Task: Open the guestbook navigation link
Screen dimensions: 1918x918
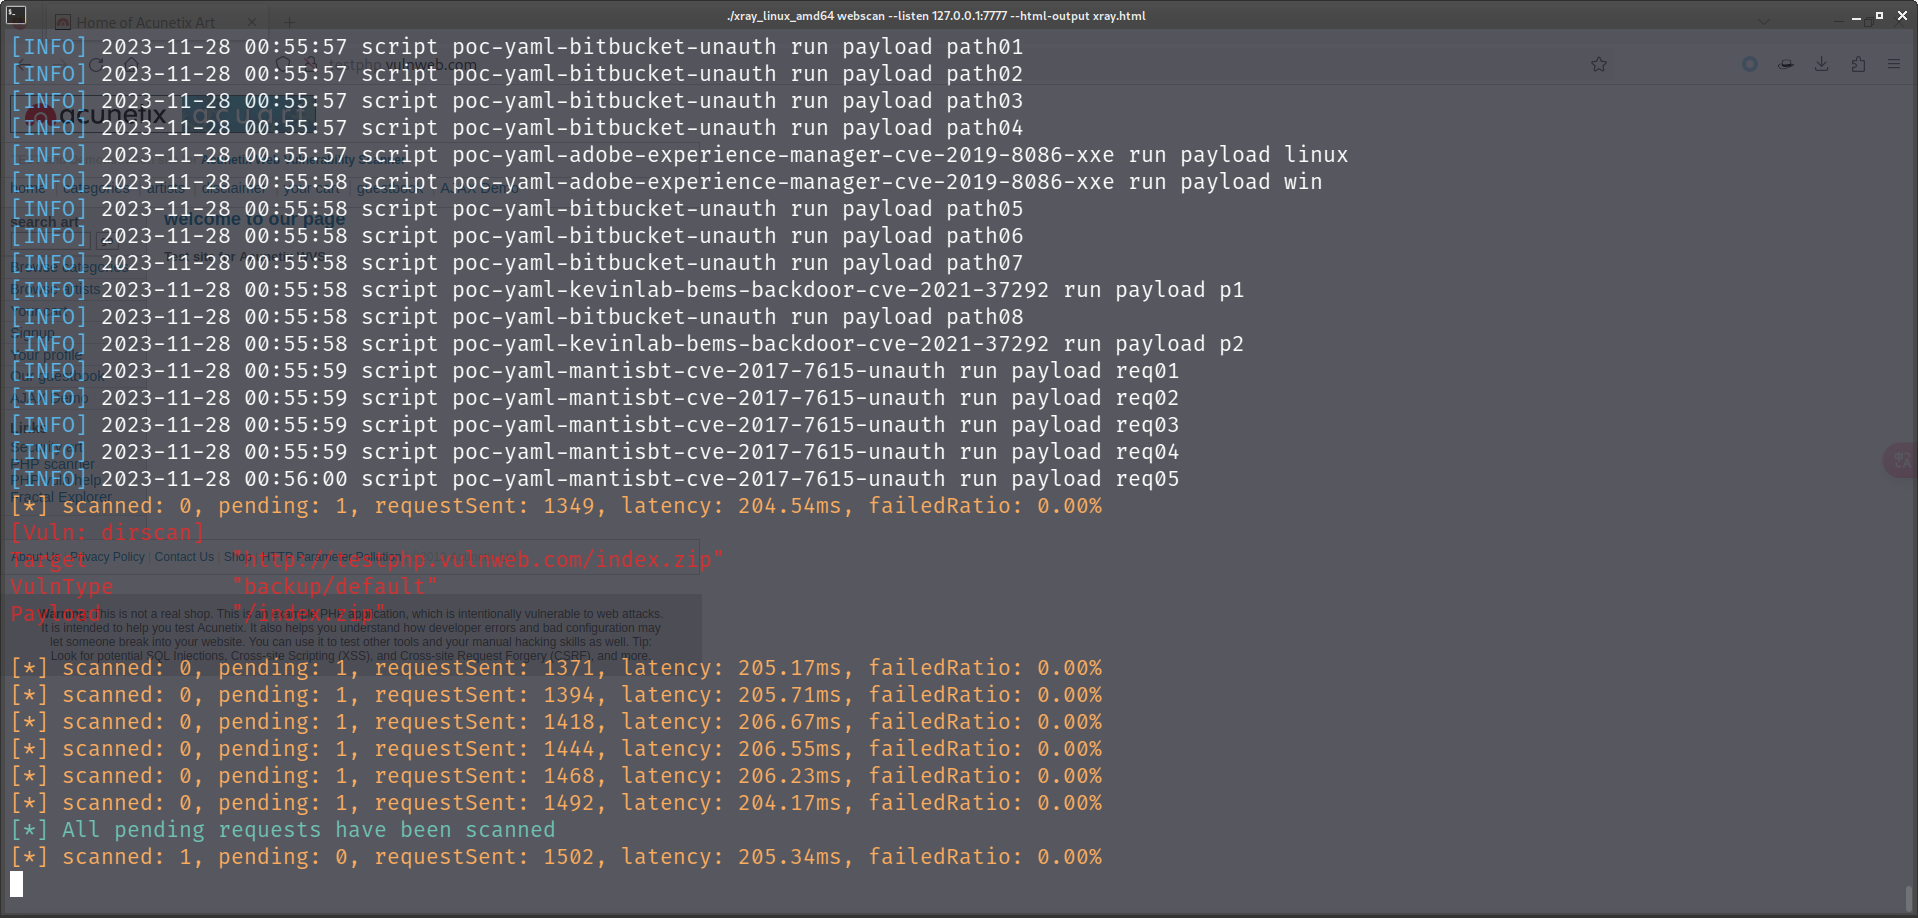Action: 392,187
